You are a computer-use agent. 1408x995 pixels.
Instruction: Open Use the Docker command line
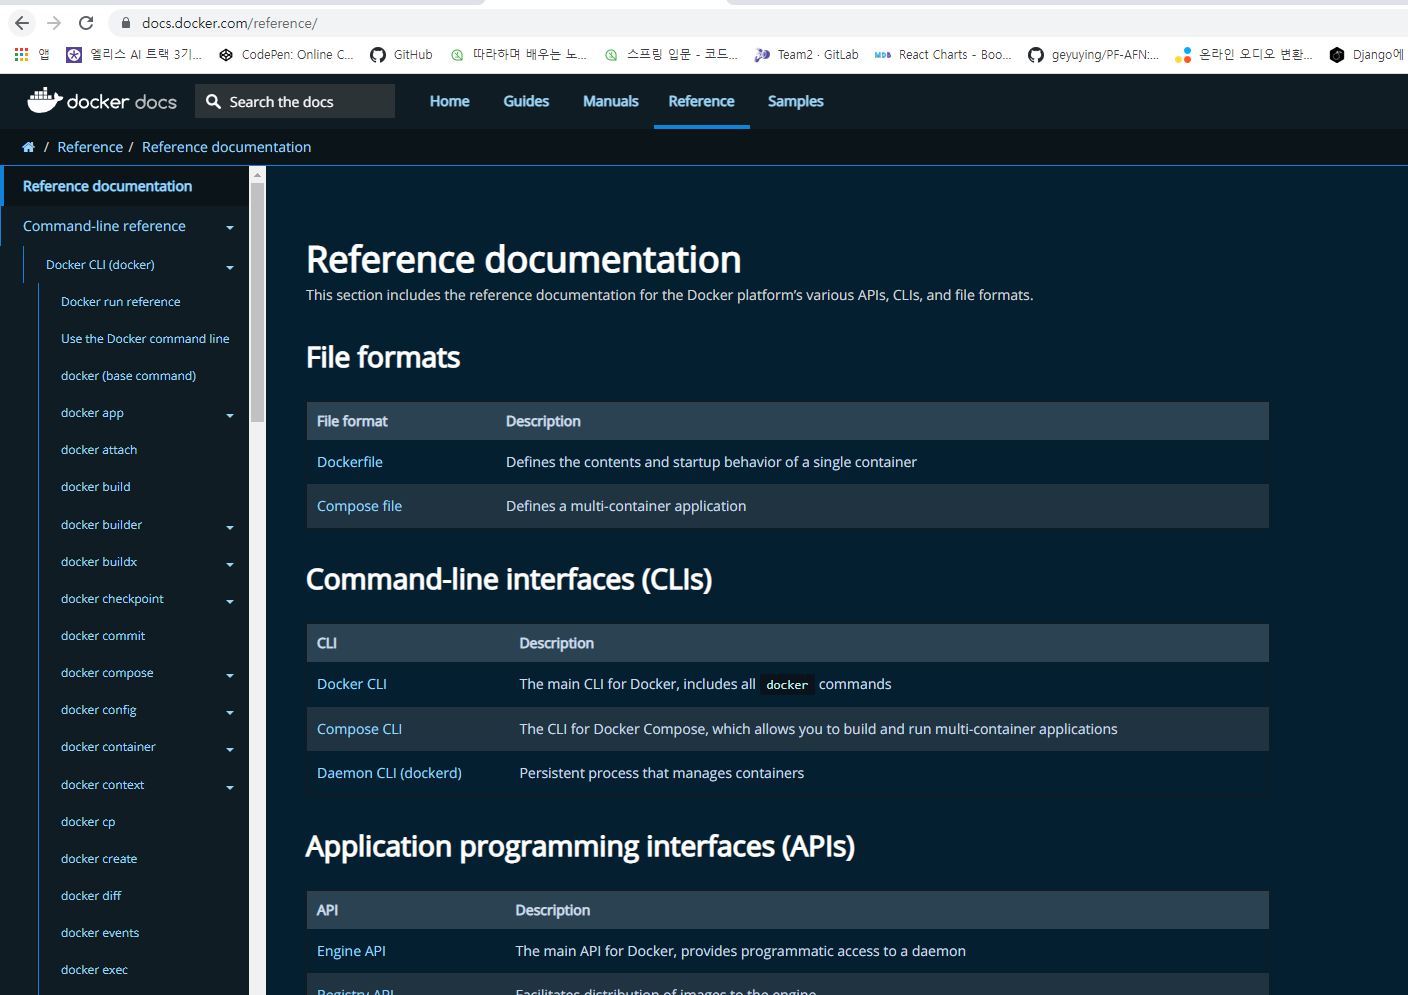[x=145, y=339]
